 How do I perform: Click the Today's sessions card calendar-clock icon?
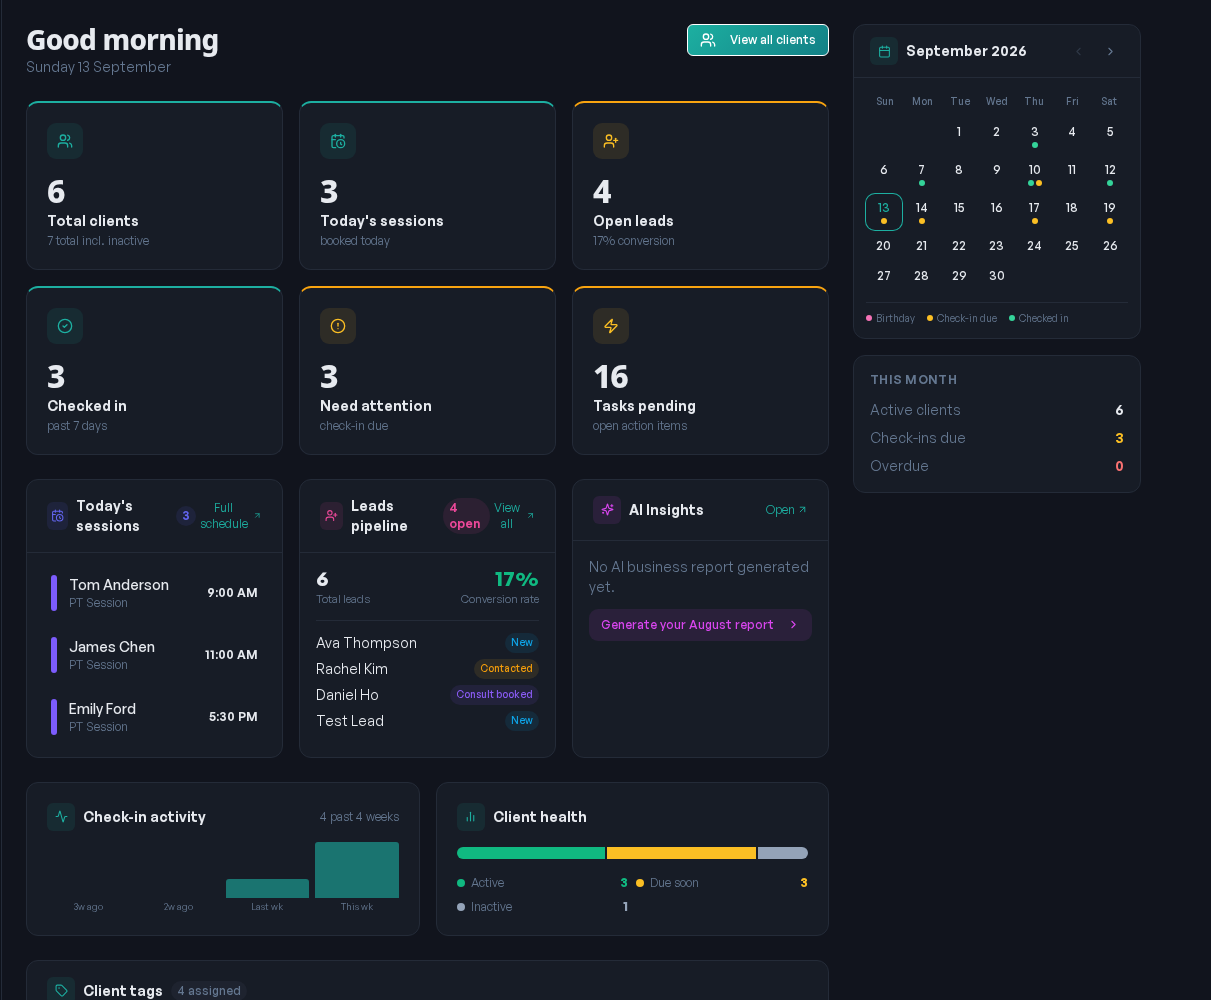coord(338,141)
